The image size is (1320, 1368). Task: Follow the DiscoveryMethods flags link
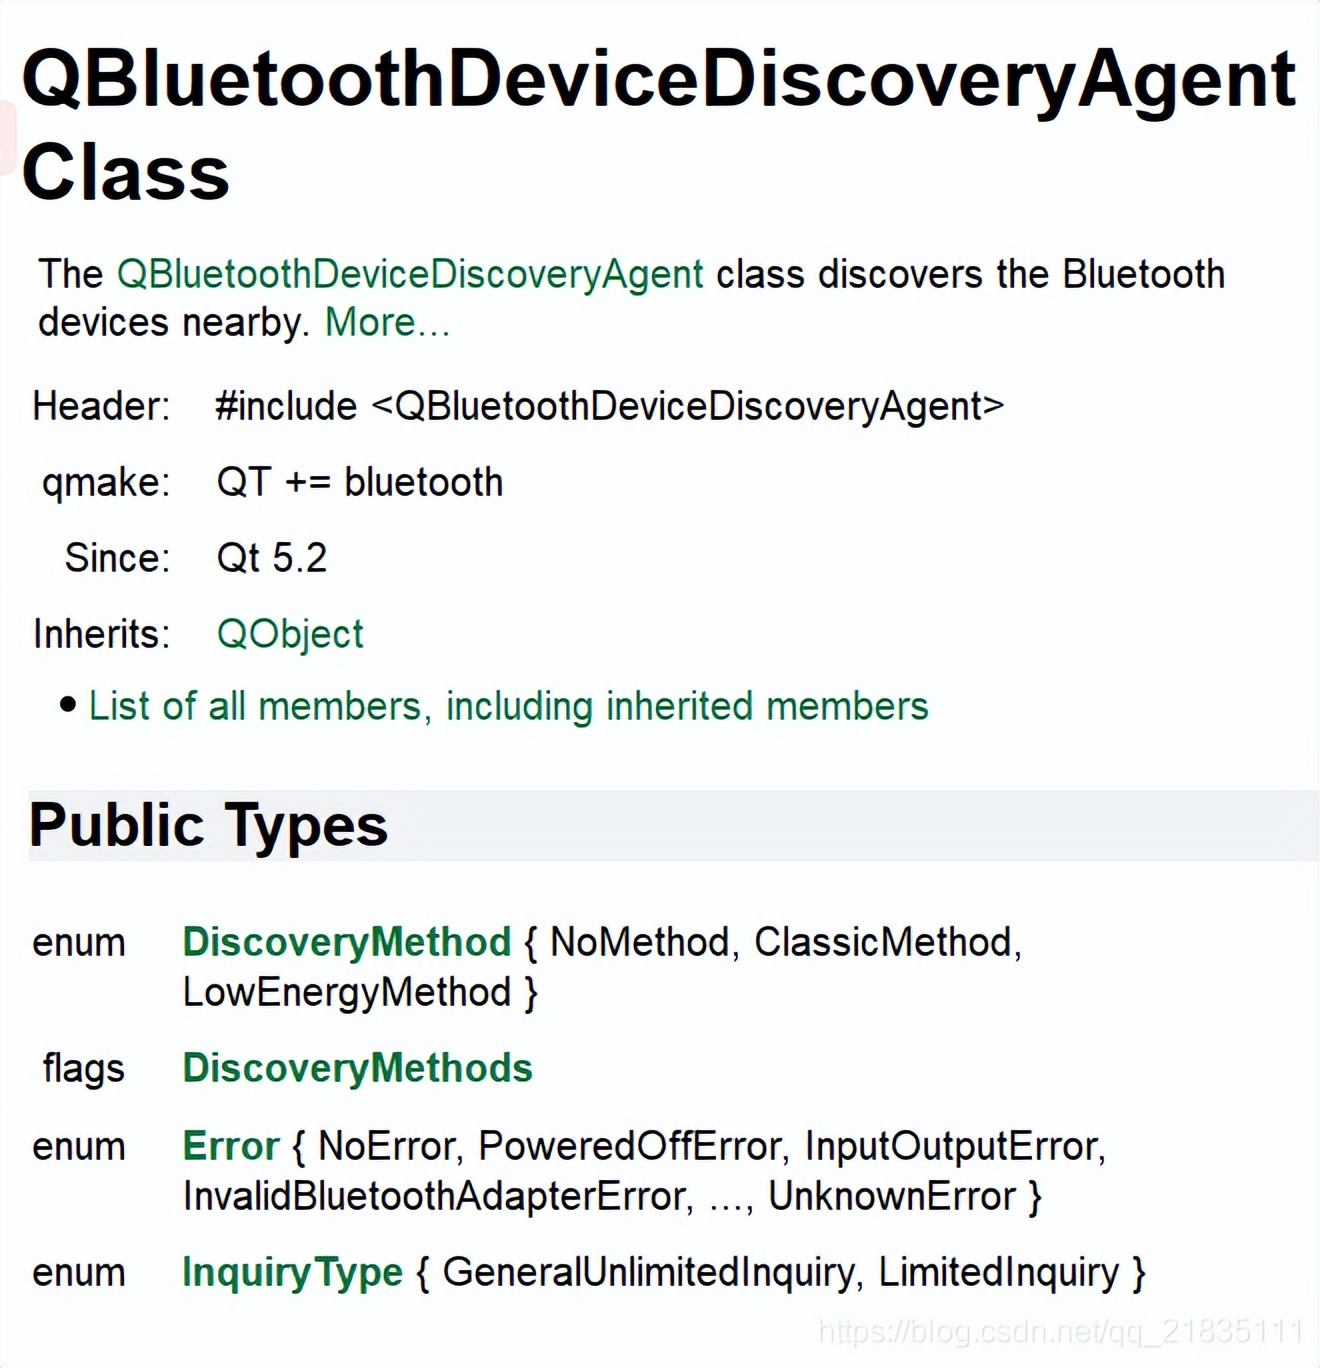tap(357, 1068)
